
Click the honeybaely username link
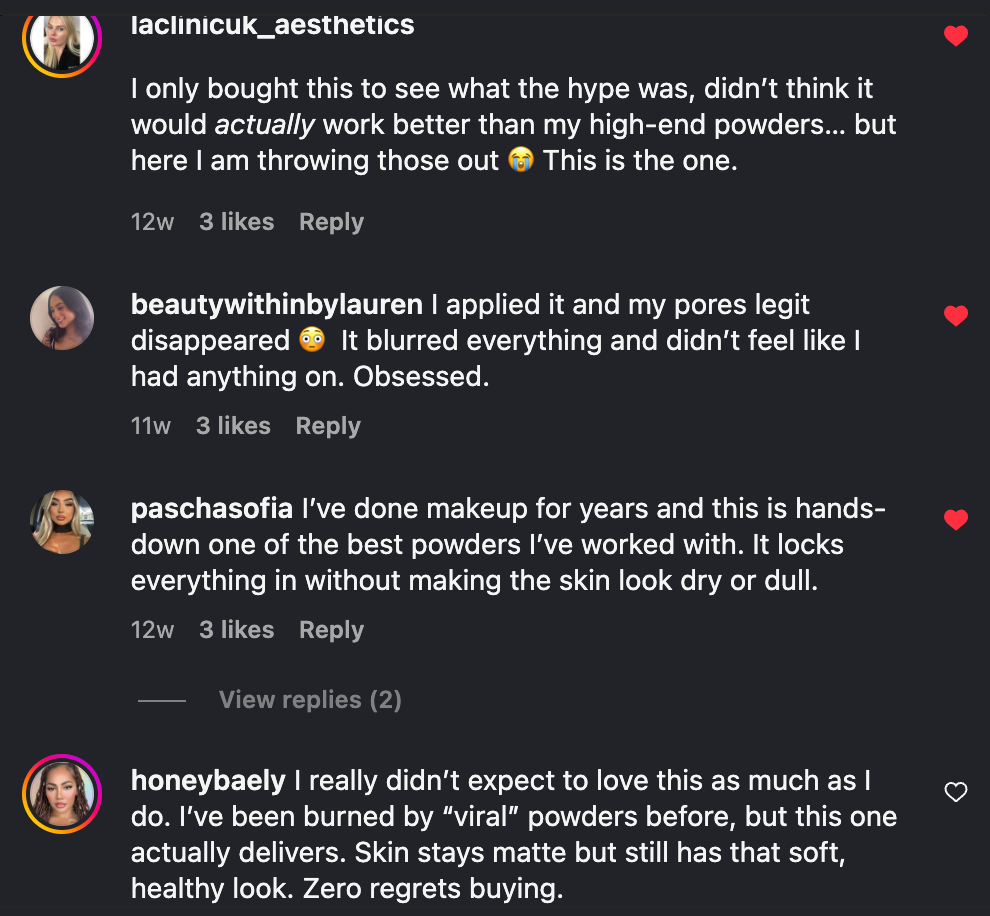pos(208,780)
